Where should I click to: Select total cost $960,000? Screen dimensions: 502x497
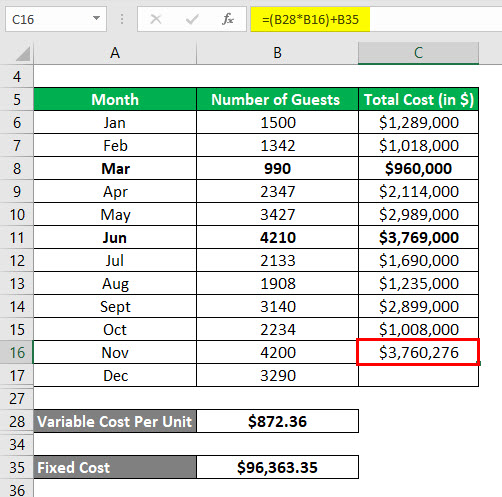click(418, 168)
